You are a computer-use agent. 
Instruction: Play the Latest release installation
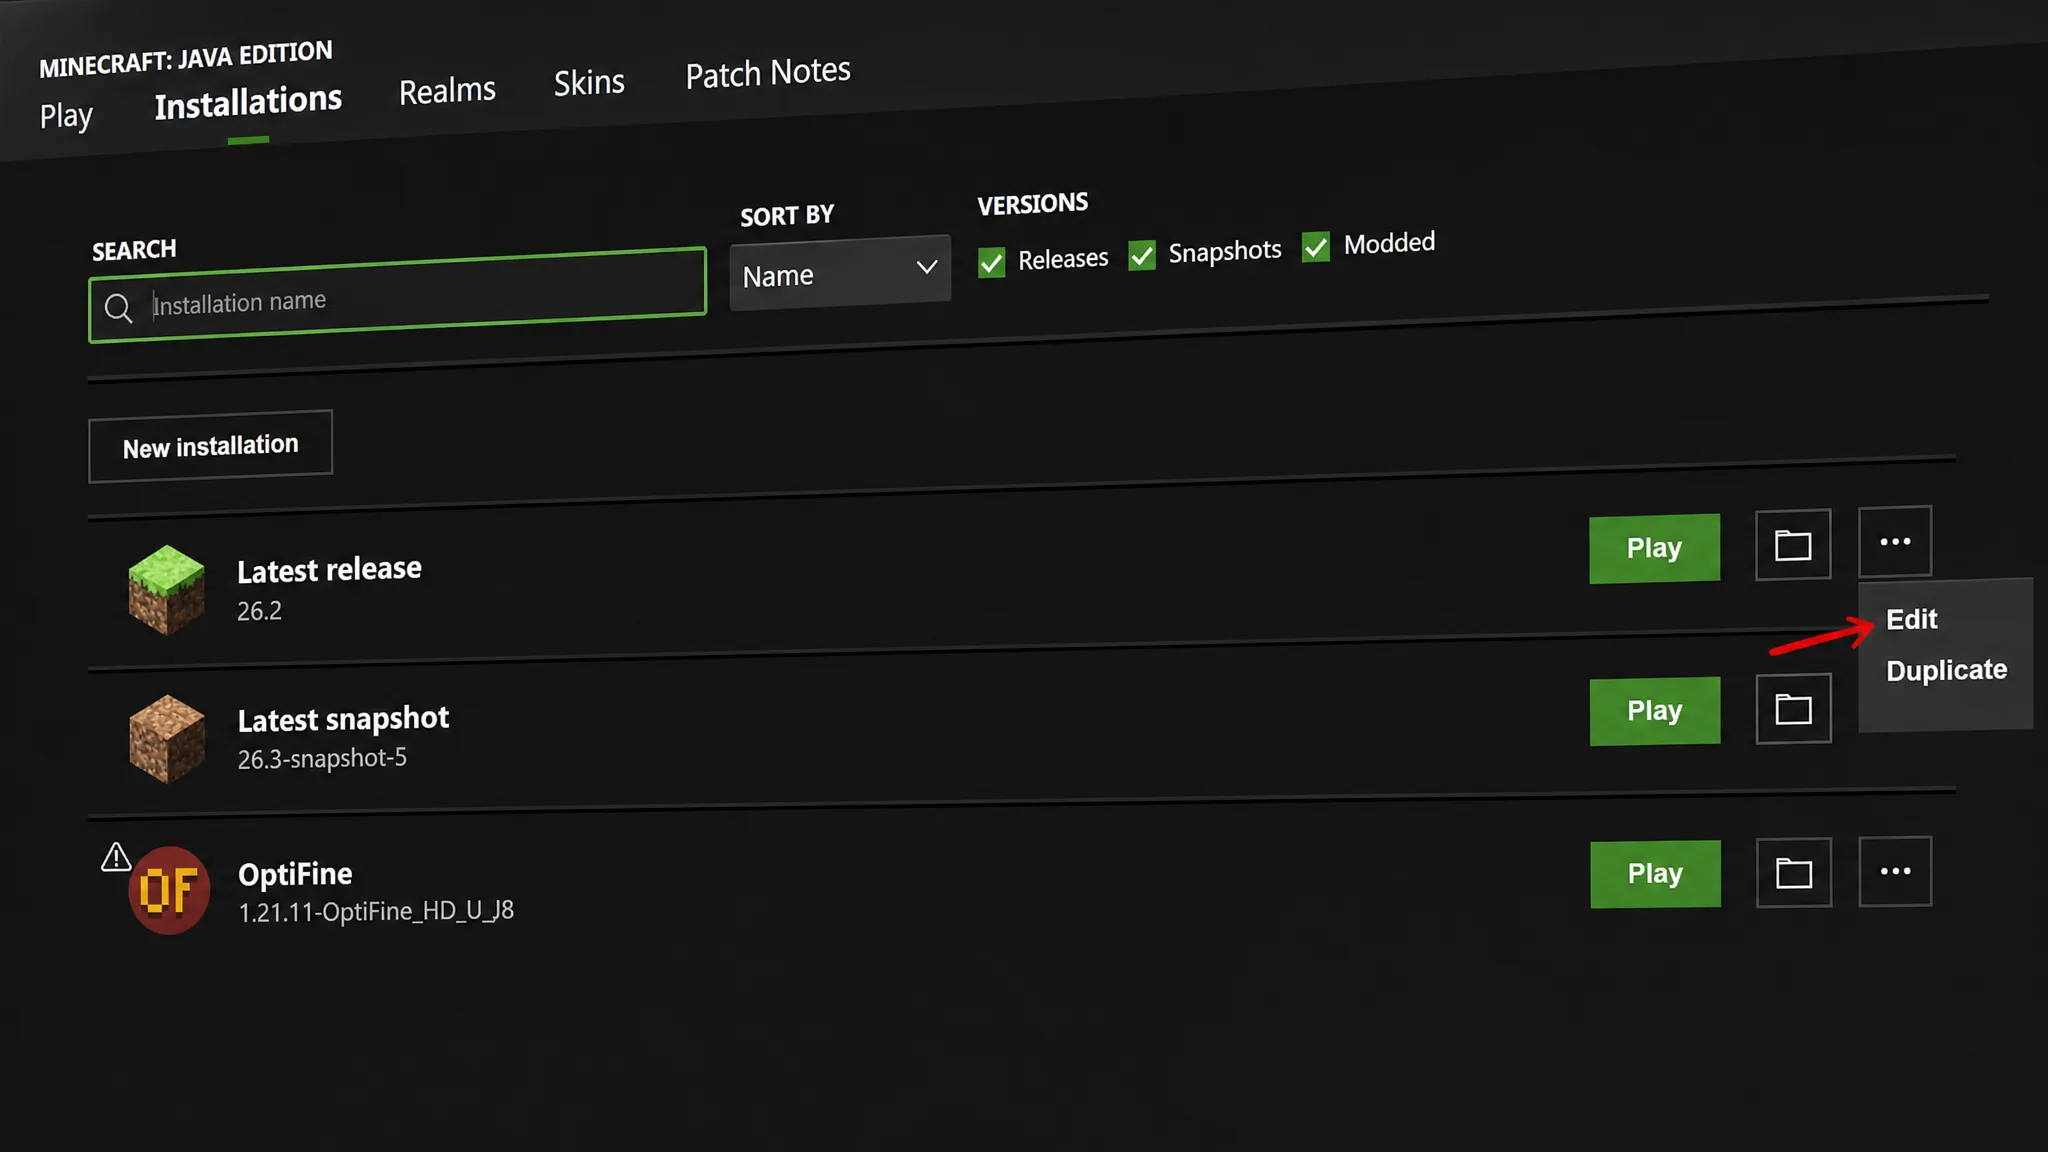pos(1654,548)
